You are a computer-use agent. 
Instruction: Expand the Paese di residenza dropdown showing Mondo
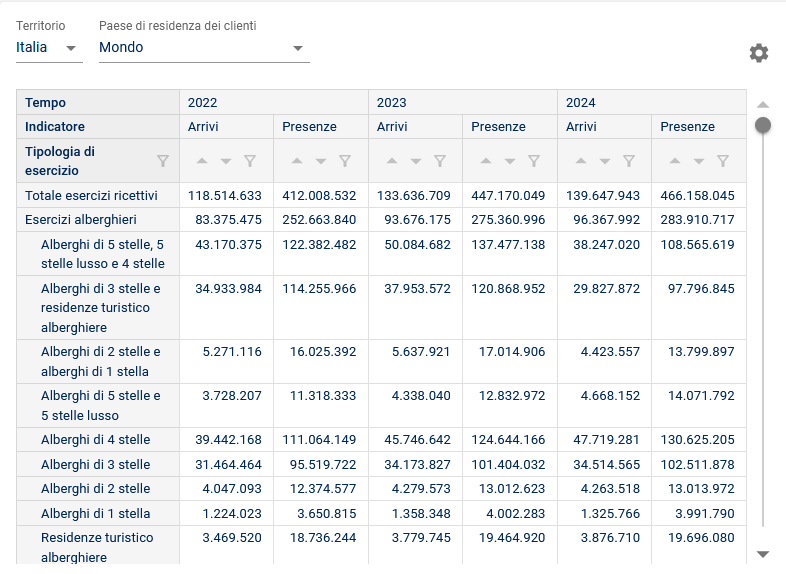pyautogui.click(x=204, y=48)
